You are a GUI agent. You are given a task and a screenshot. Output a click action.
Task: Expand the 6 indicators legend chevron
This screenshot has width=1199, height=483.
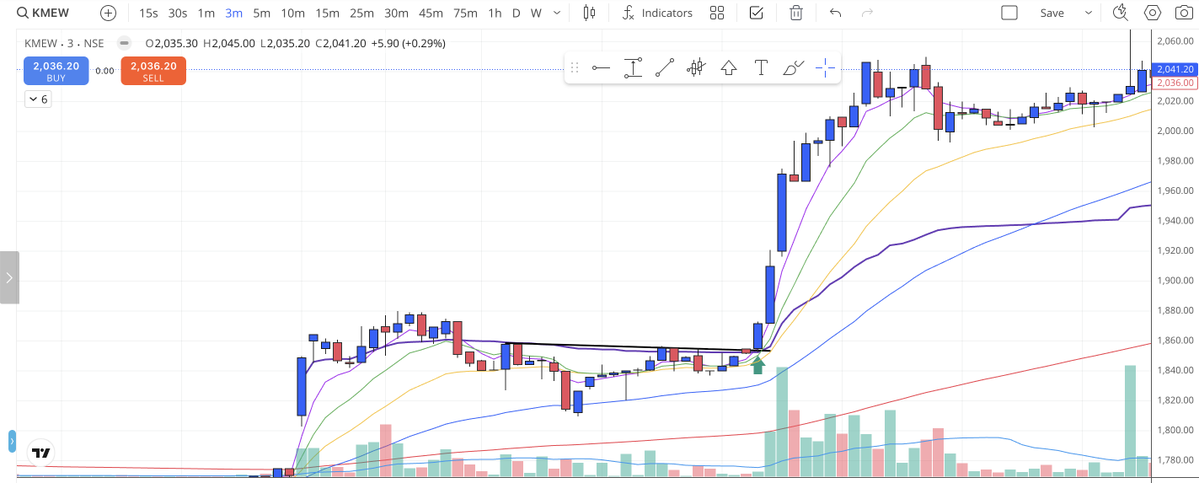(37, 99)
